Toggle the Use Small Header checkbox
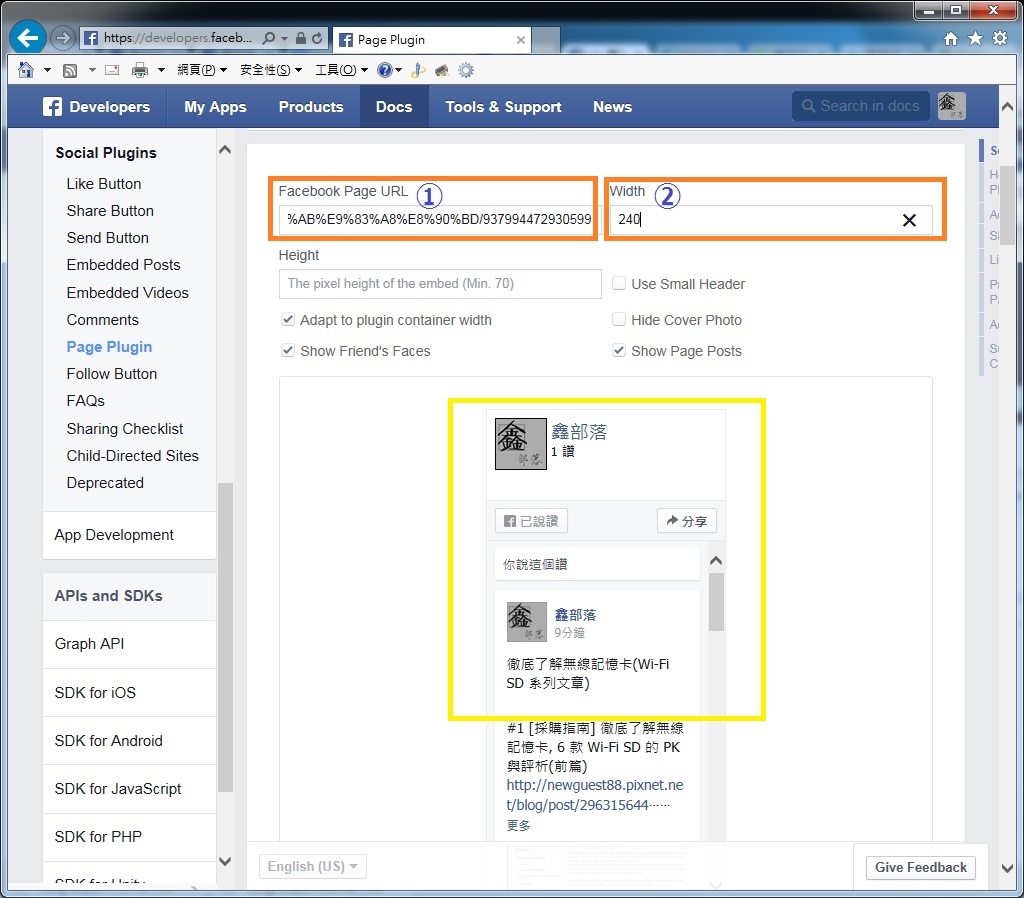The height and width of the screenshot is (898, 1024). click(x=618, y=283)
